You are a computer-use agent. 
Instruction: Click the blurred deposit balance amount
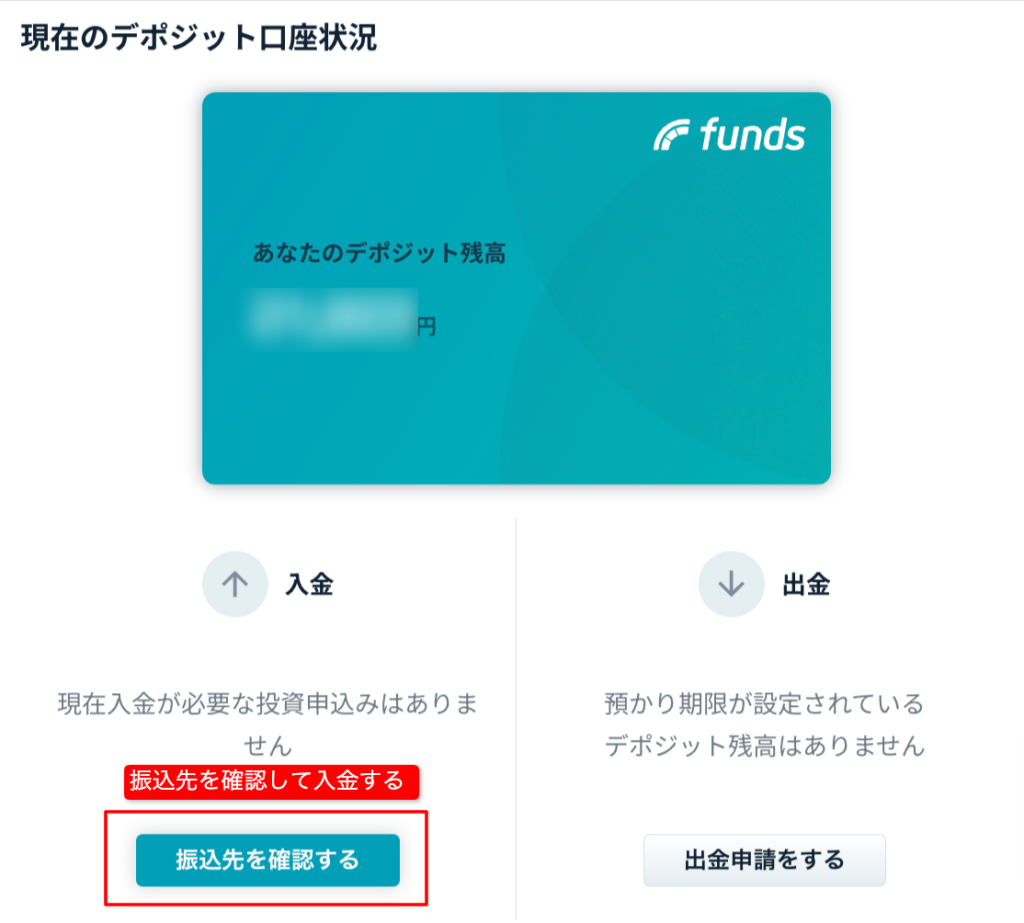point(333,318)
